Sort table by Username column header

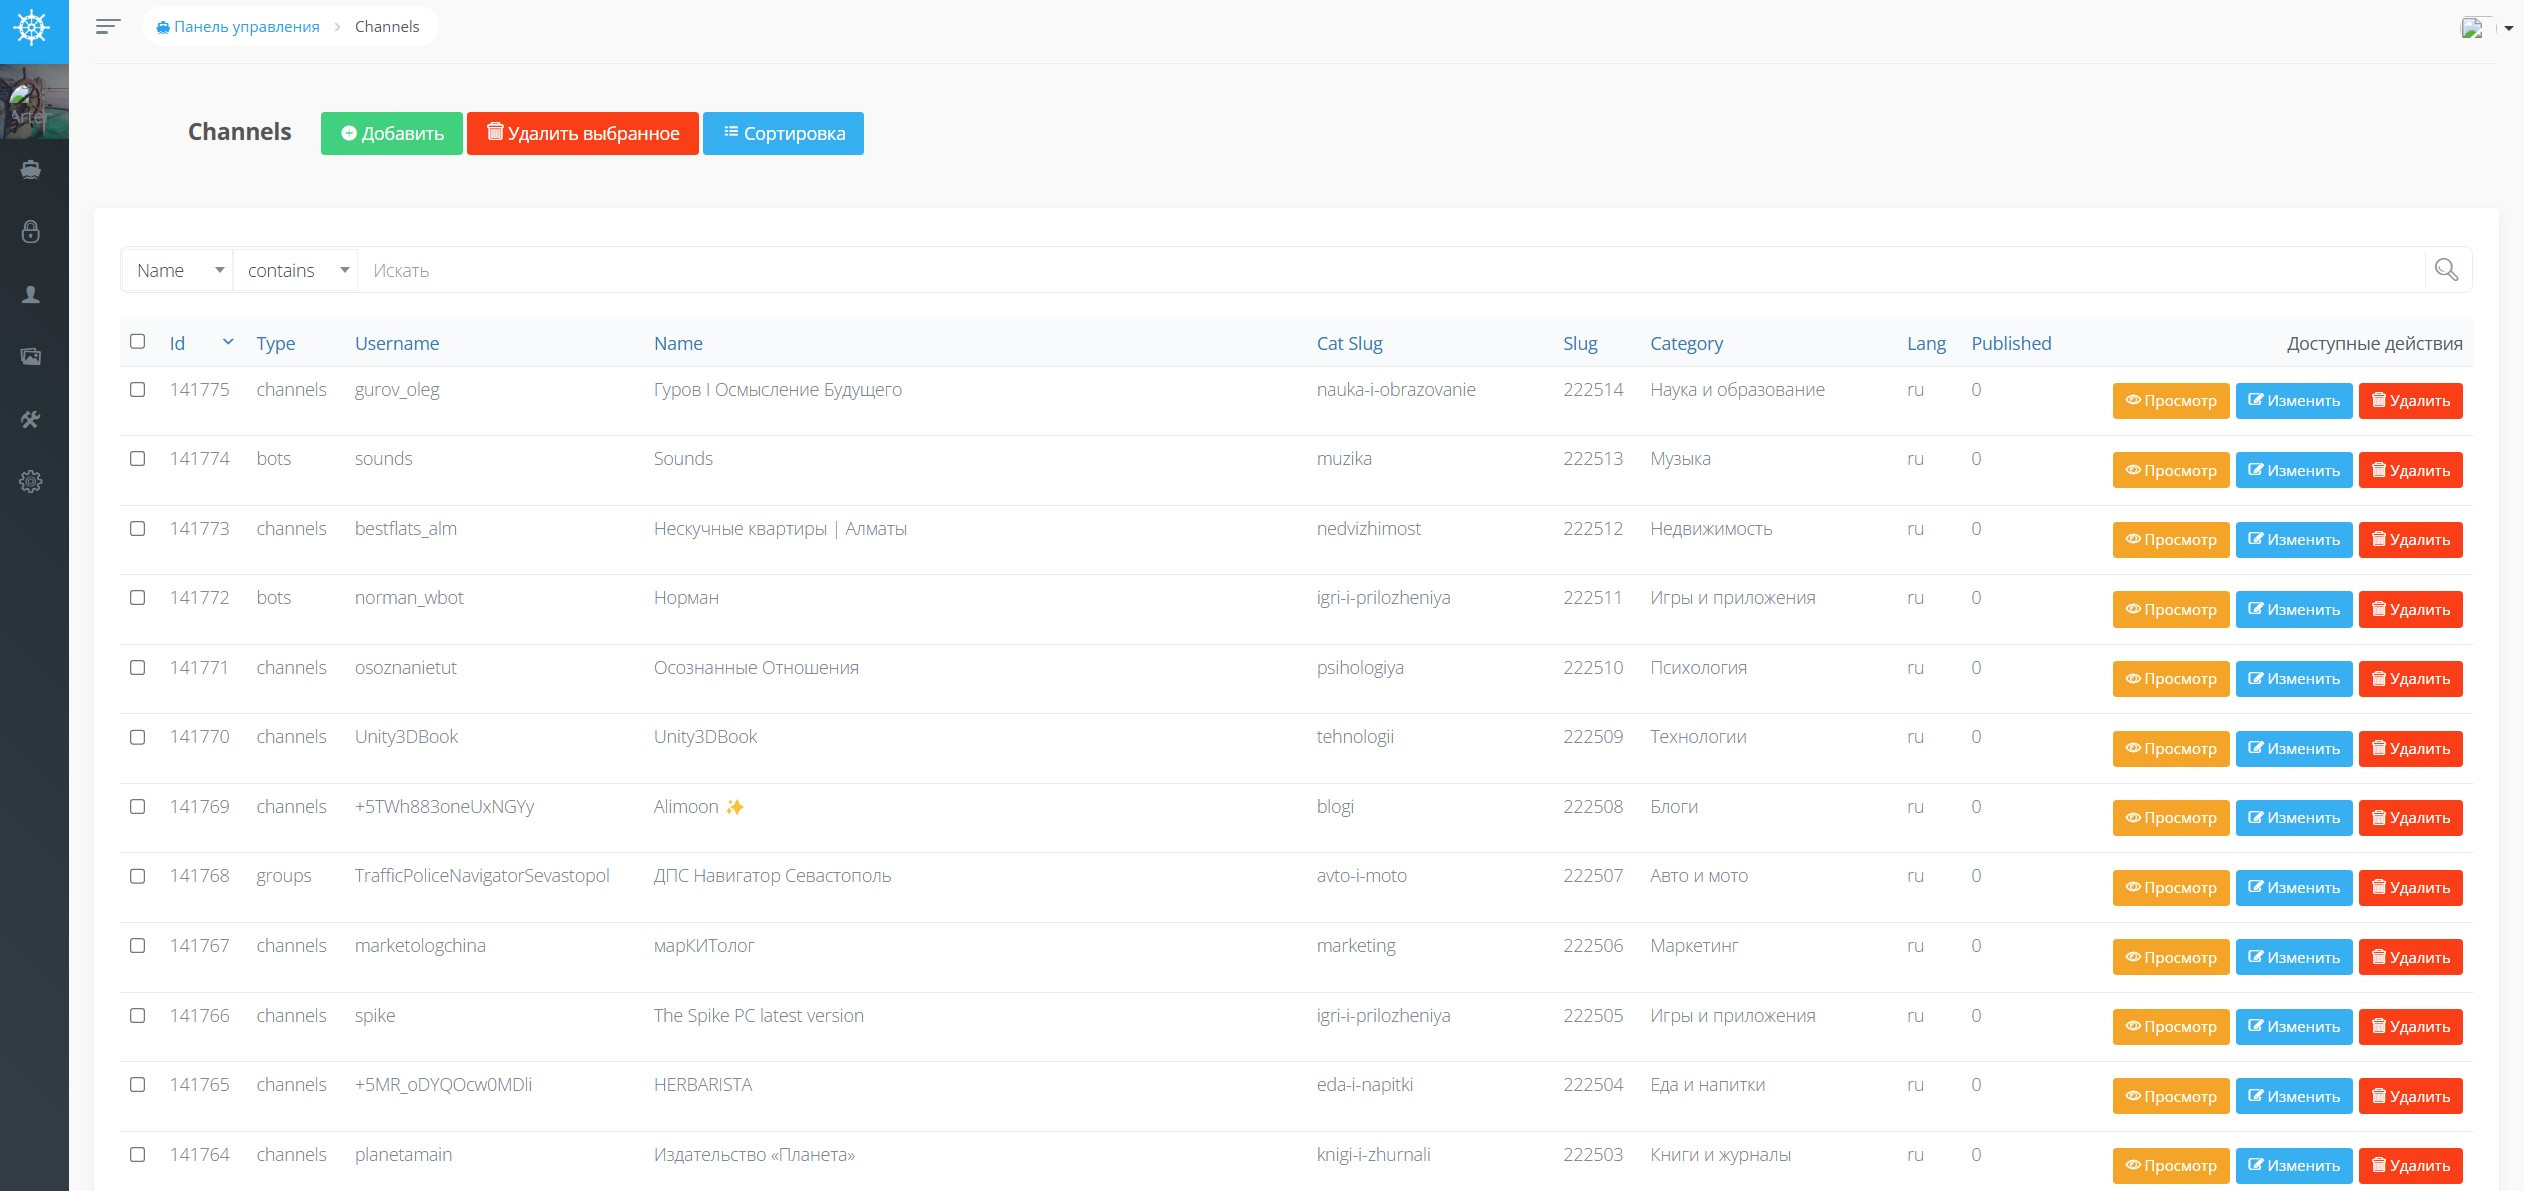coord(396,343)
